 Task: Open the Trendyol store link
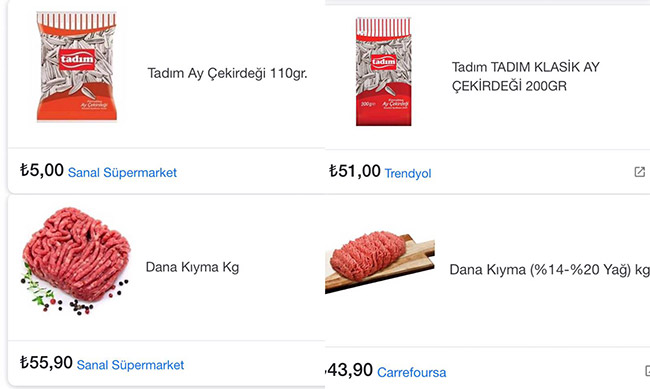point(408,173)
